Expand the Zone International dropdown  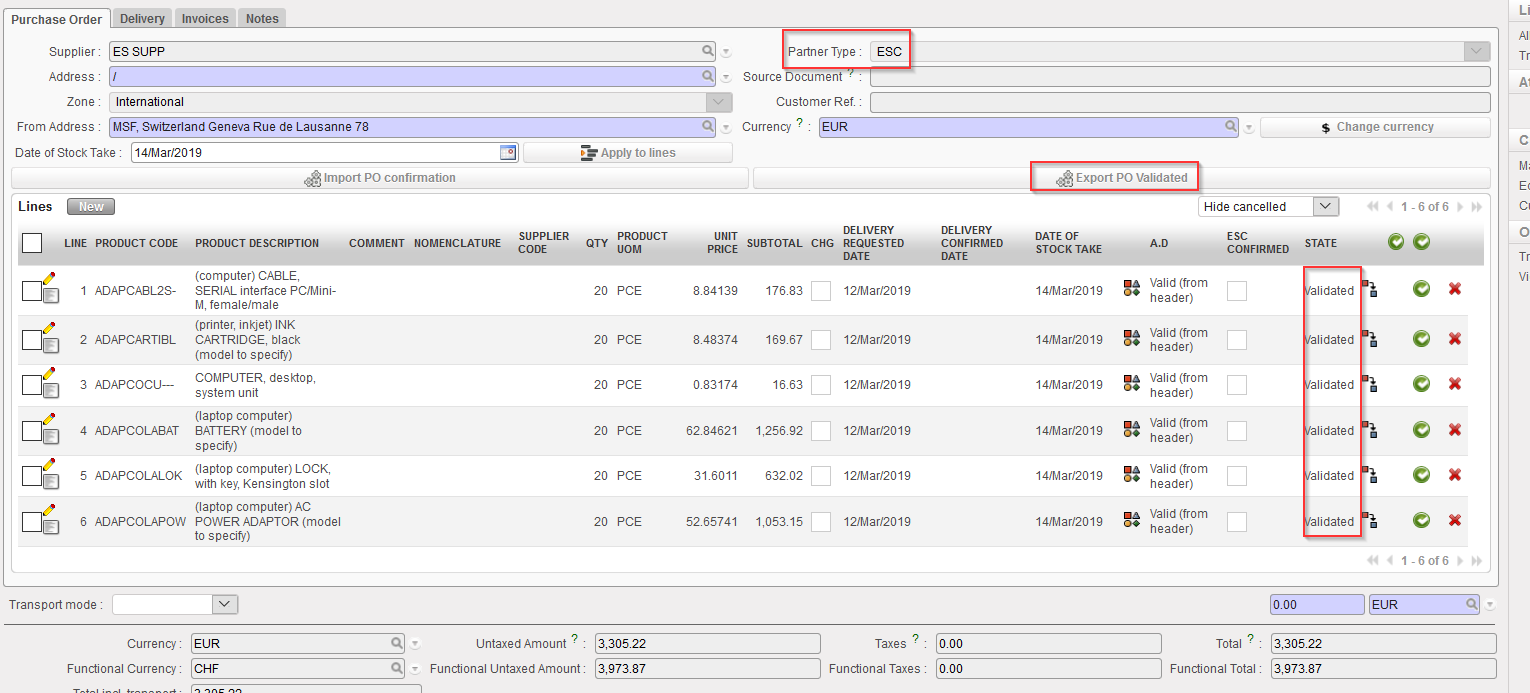(x=719, y=102)
